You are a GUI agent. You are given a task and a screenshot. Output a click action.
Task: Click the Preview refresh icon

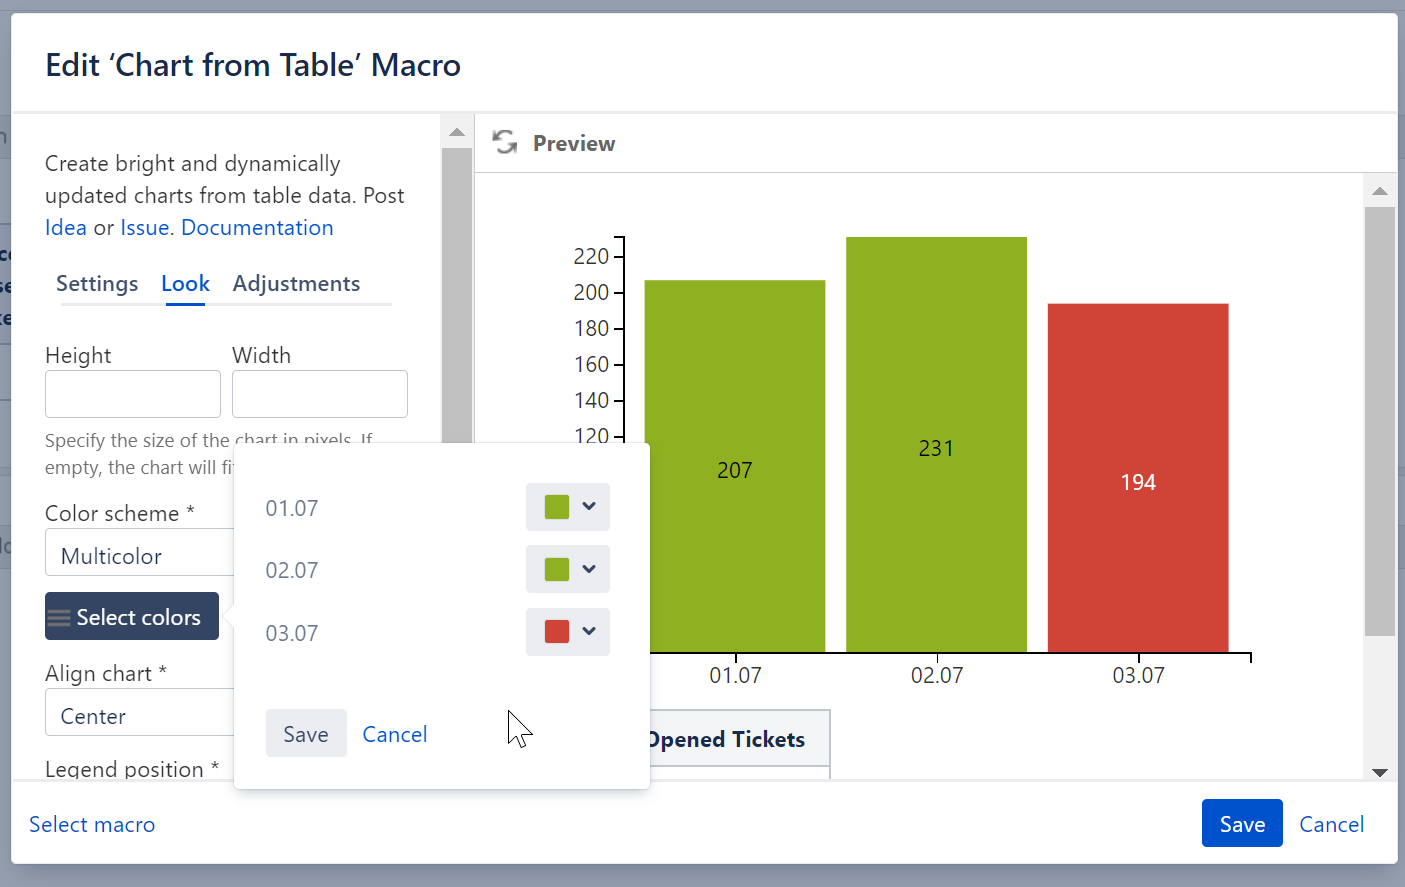505,143
